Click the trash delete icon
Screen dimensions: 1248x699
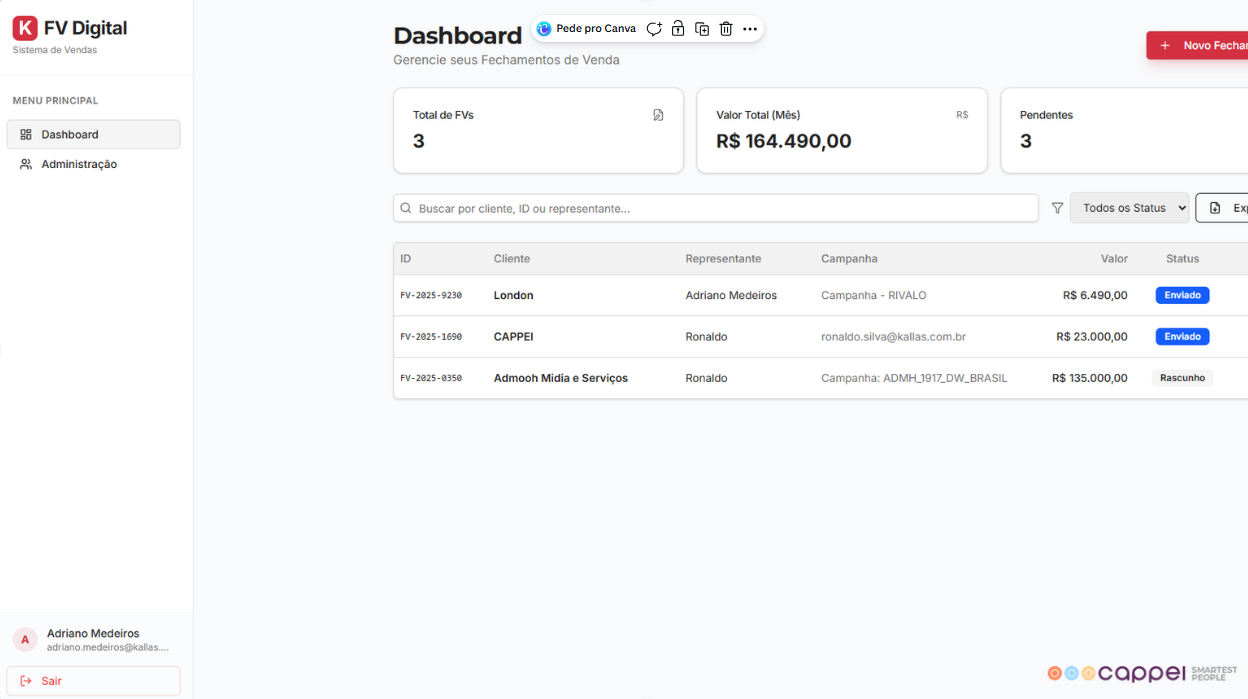point(726,29)
